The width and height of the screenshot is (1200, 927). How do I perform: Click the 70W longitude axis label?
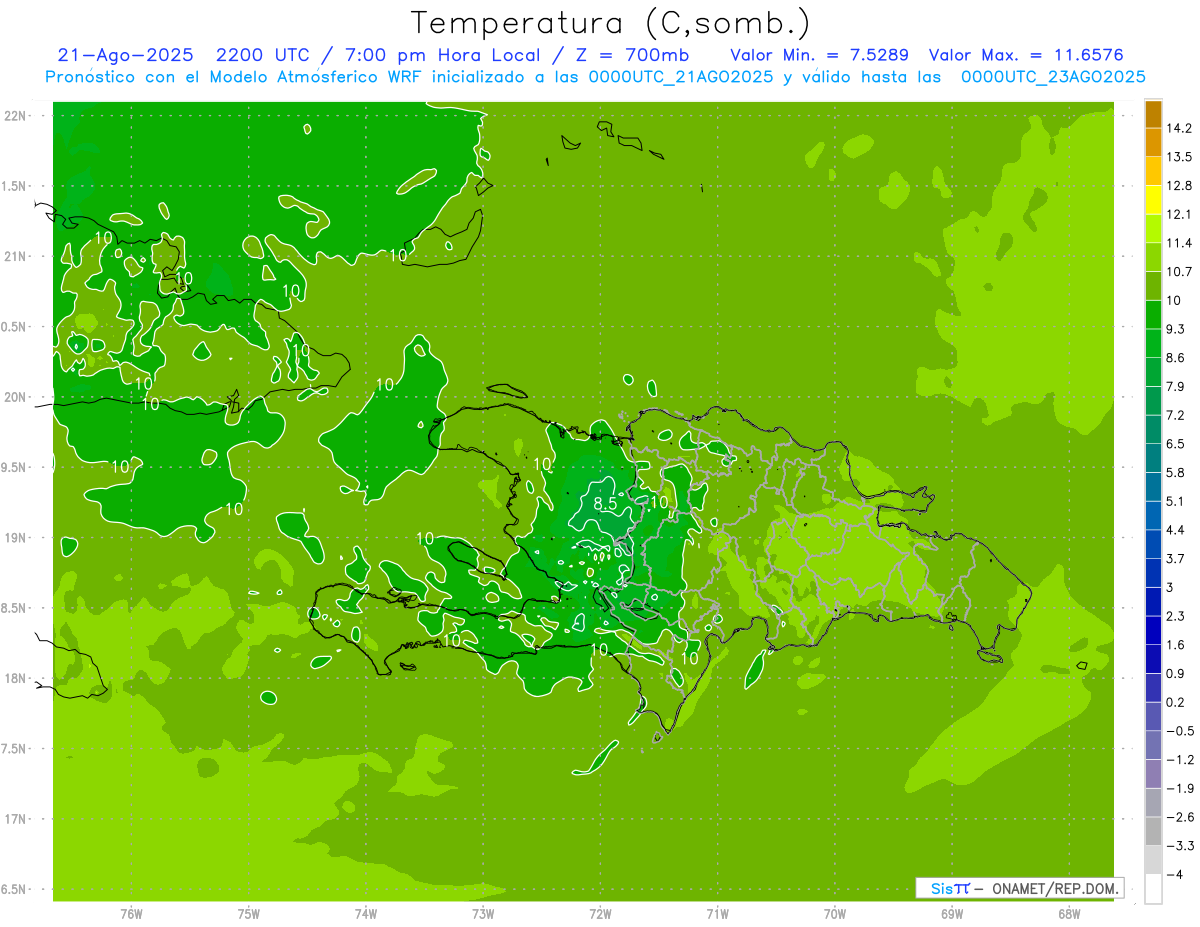pos(835,914)
